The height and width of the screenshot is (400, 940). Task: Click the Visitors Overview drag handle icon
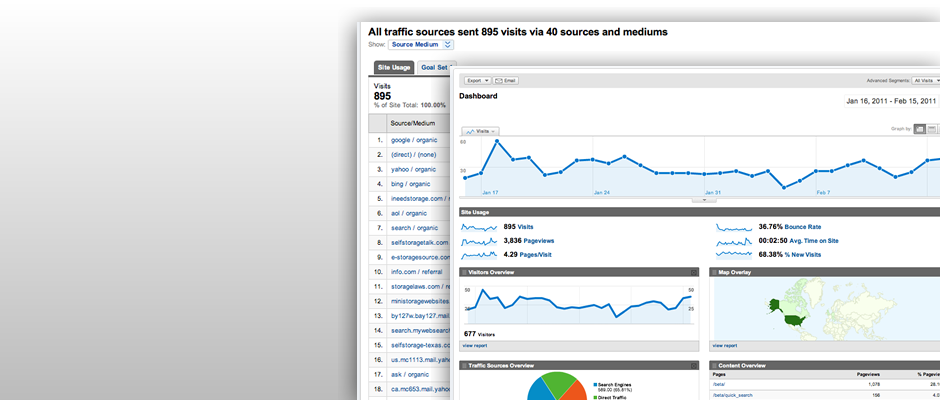click(464, 273)
